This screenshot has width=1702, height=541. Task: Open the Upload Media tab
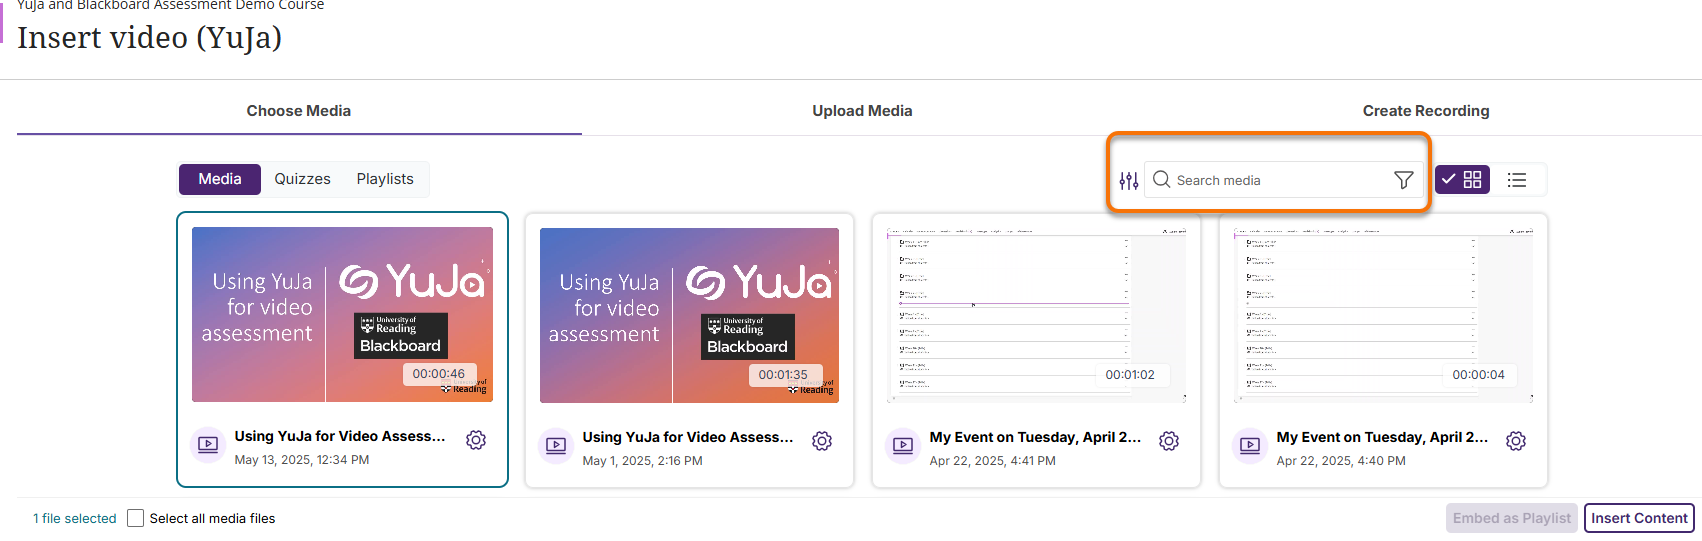pyautogui.click(x=862, y=111)
